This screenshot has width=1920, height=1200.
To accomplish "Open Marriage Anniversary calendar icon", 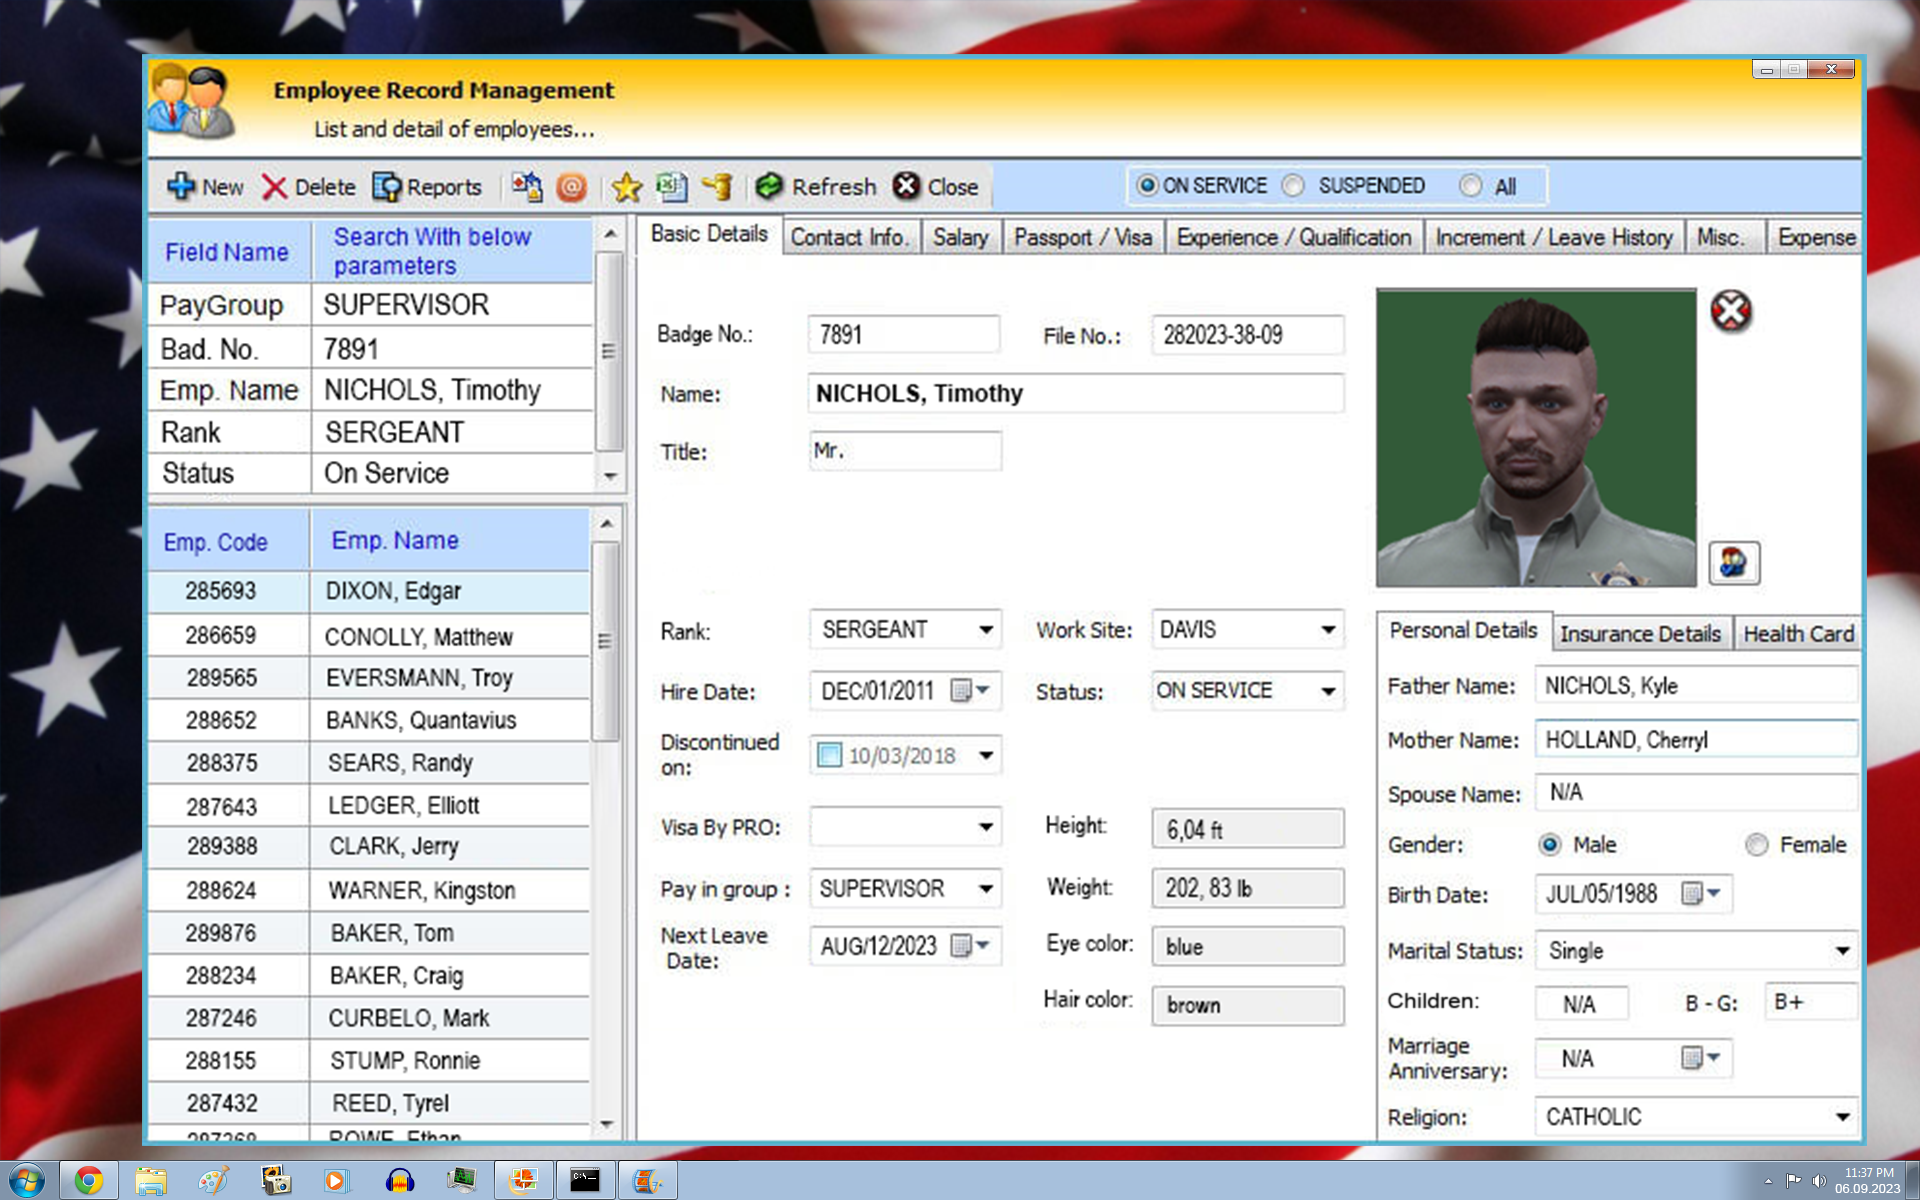I will pyautogui.click(x=1700, y=1057).
